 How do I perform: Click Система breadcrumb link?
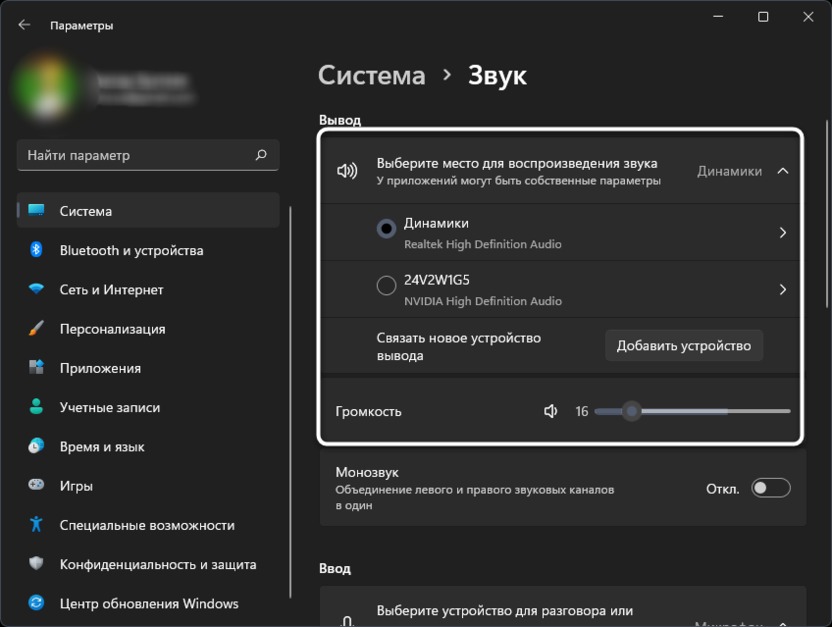click(x=371, y=75)
